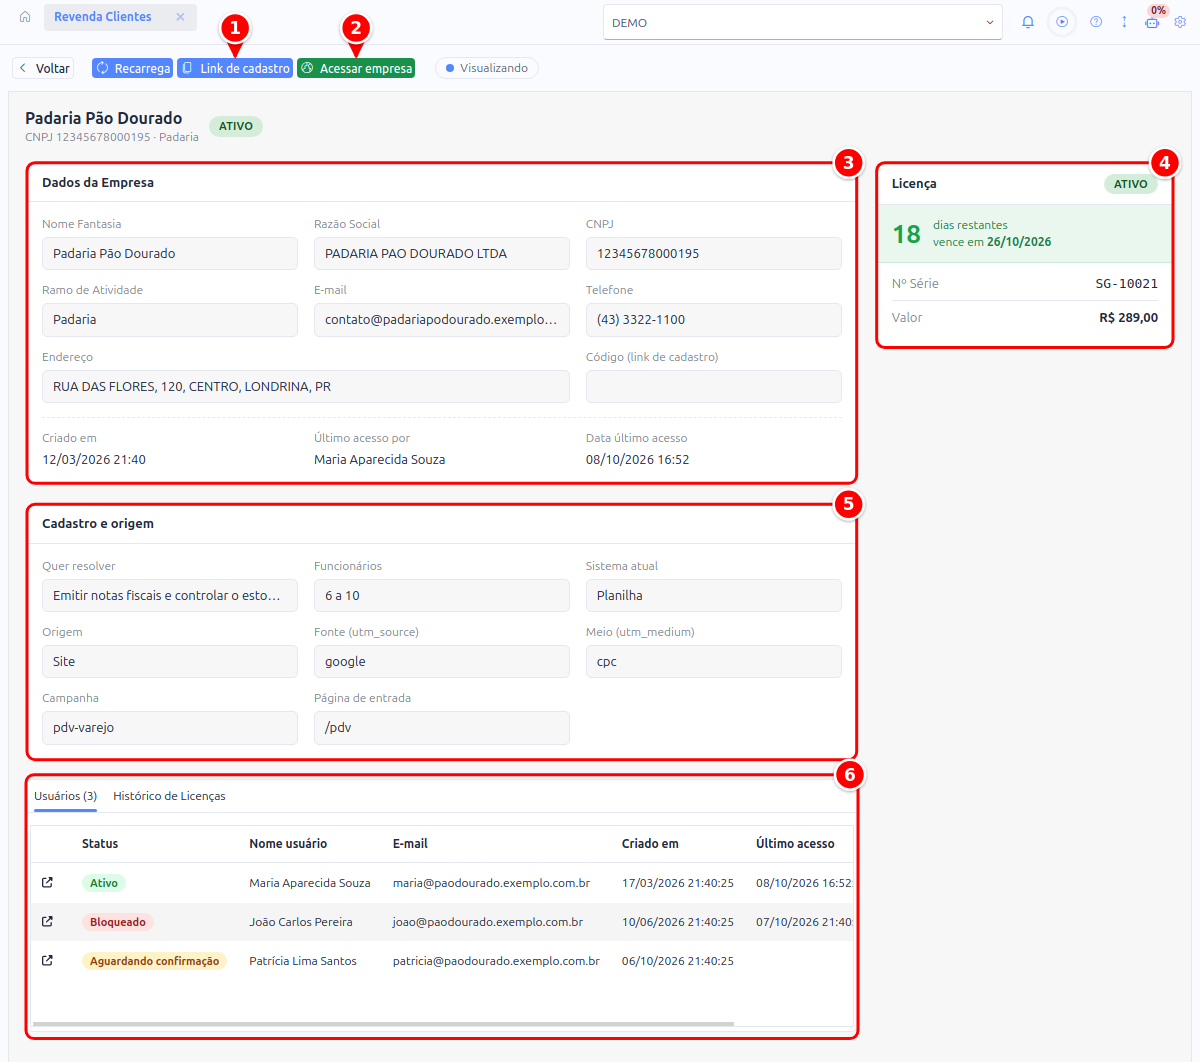Click the horizontal scrollbar under the users table
Image resolution: width=1200 pixels, height=1062 pixels.
(x=383, y=1024)
